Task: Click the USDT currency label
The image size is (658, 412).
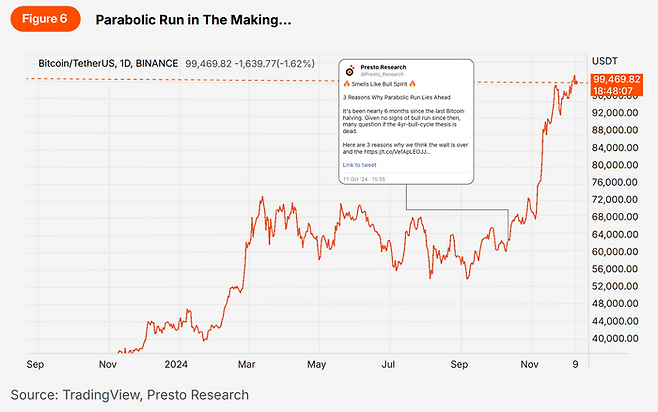Action: coord(606,60)
